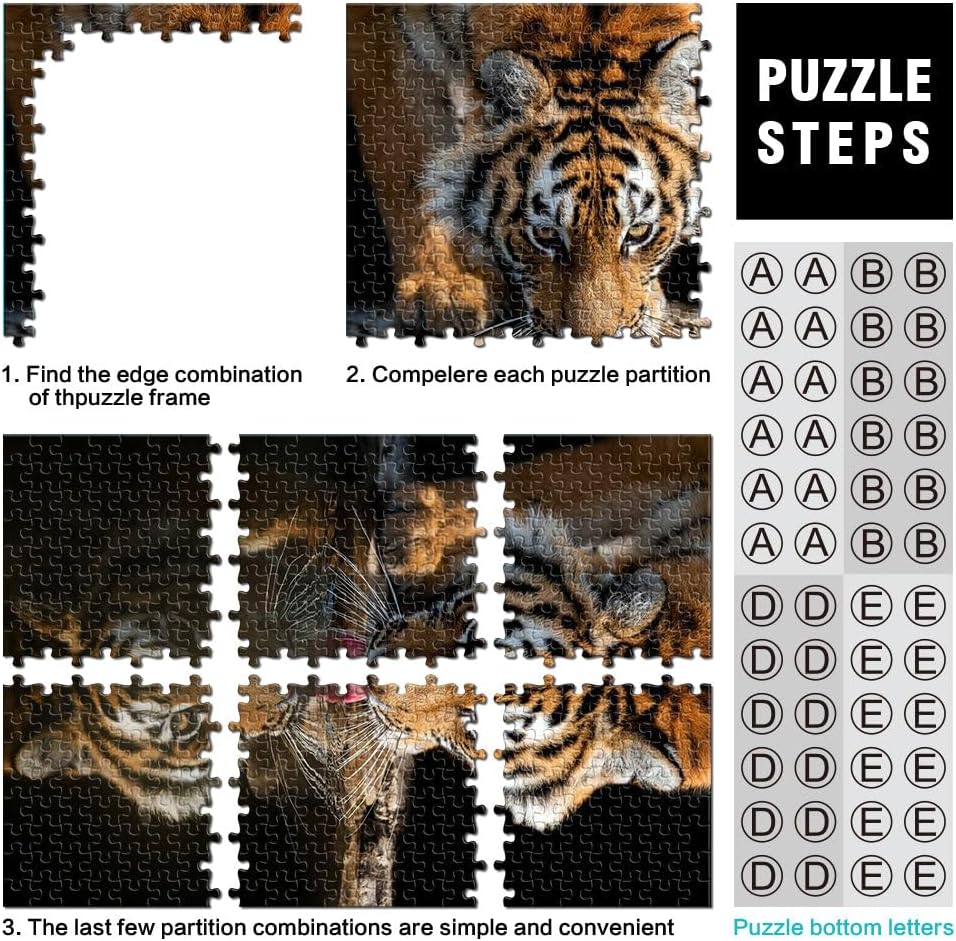Open the completed tiger face partition image

point(529,175)
